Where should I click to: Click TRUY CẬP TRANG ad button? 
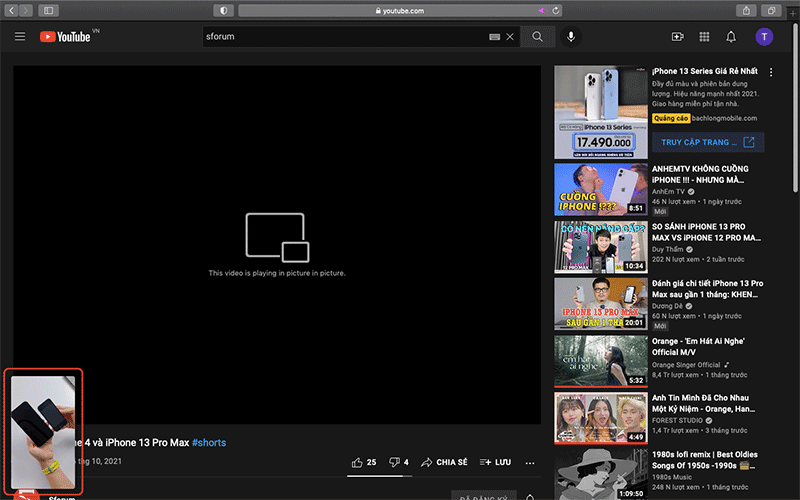pos(708,142)
